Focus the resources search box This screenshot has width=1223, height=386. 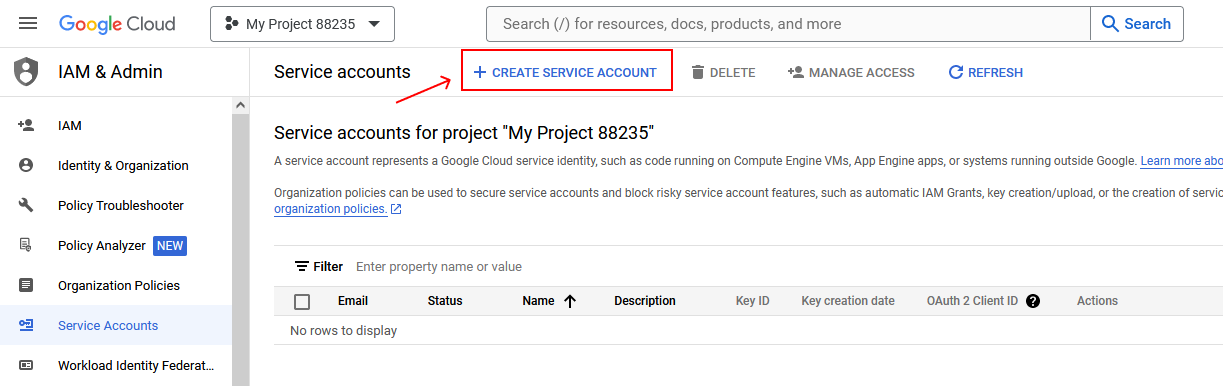tap(788, 24)
